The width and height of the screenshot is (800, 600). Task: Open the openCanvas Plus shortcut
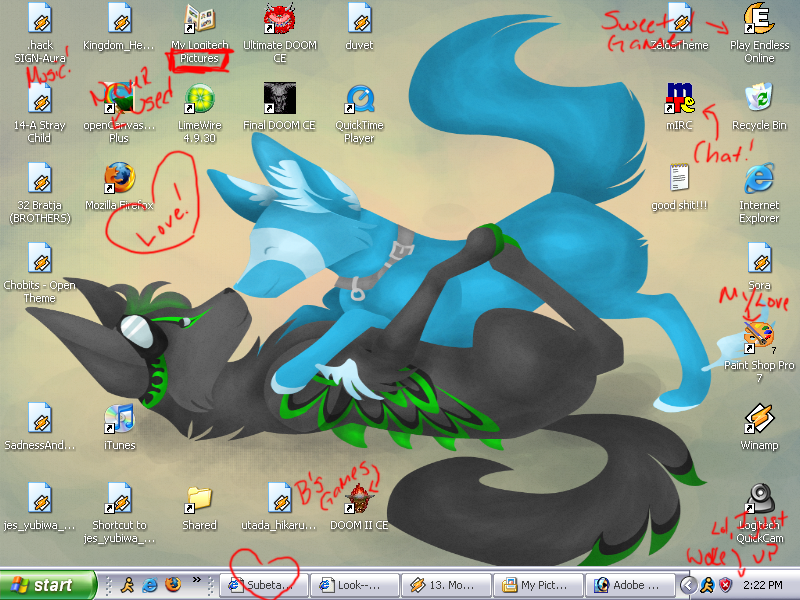tap(120, 98)
